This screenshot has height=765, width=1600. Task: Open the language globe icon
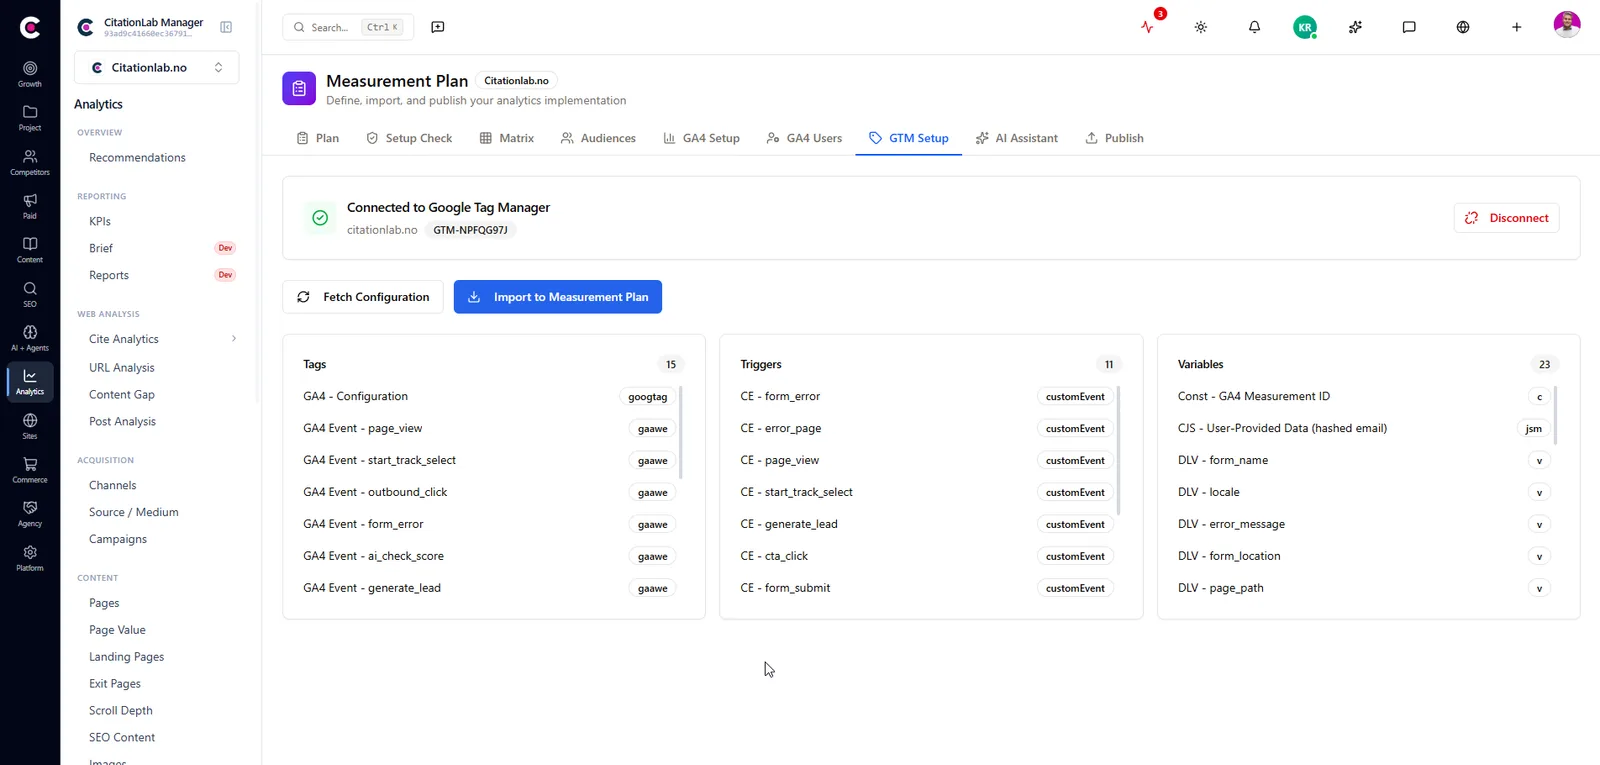pyautogui.click(x=1463, y=27)
